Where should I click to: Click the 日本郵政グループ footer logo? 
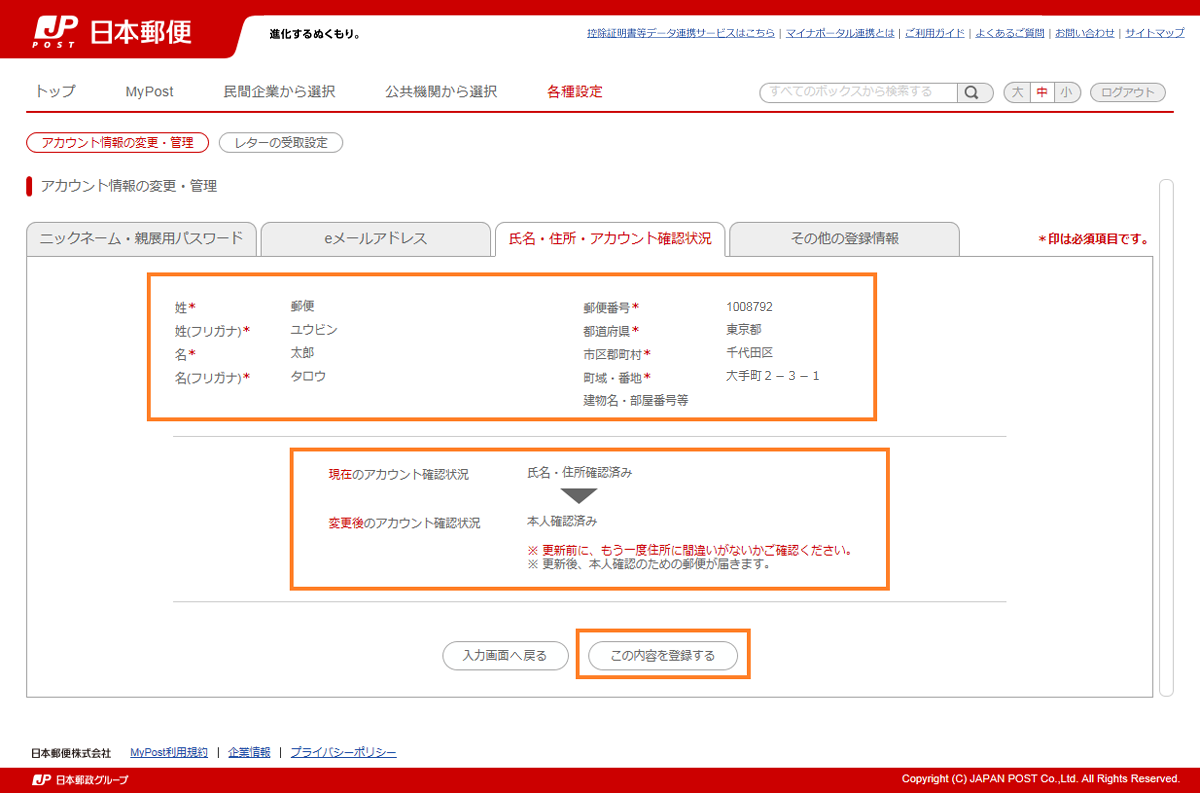(x=81, y=780)
